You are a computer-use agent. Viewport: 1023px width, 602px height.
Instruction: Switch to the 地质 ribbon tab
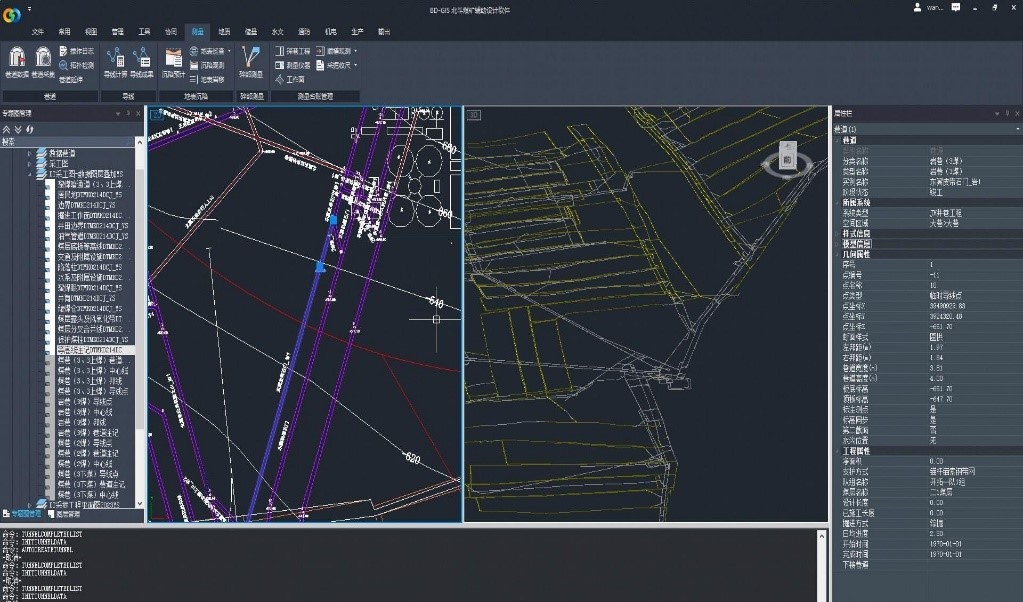(x=224, y=31)
